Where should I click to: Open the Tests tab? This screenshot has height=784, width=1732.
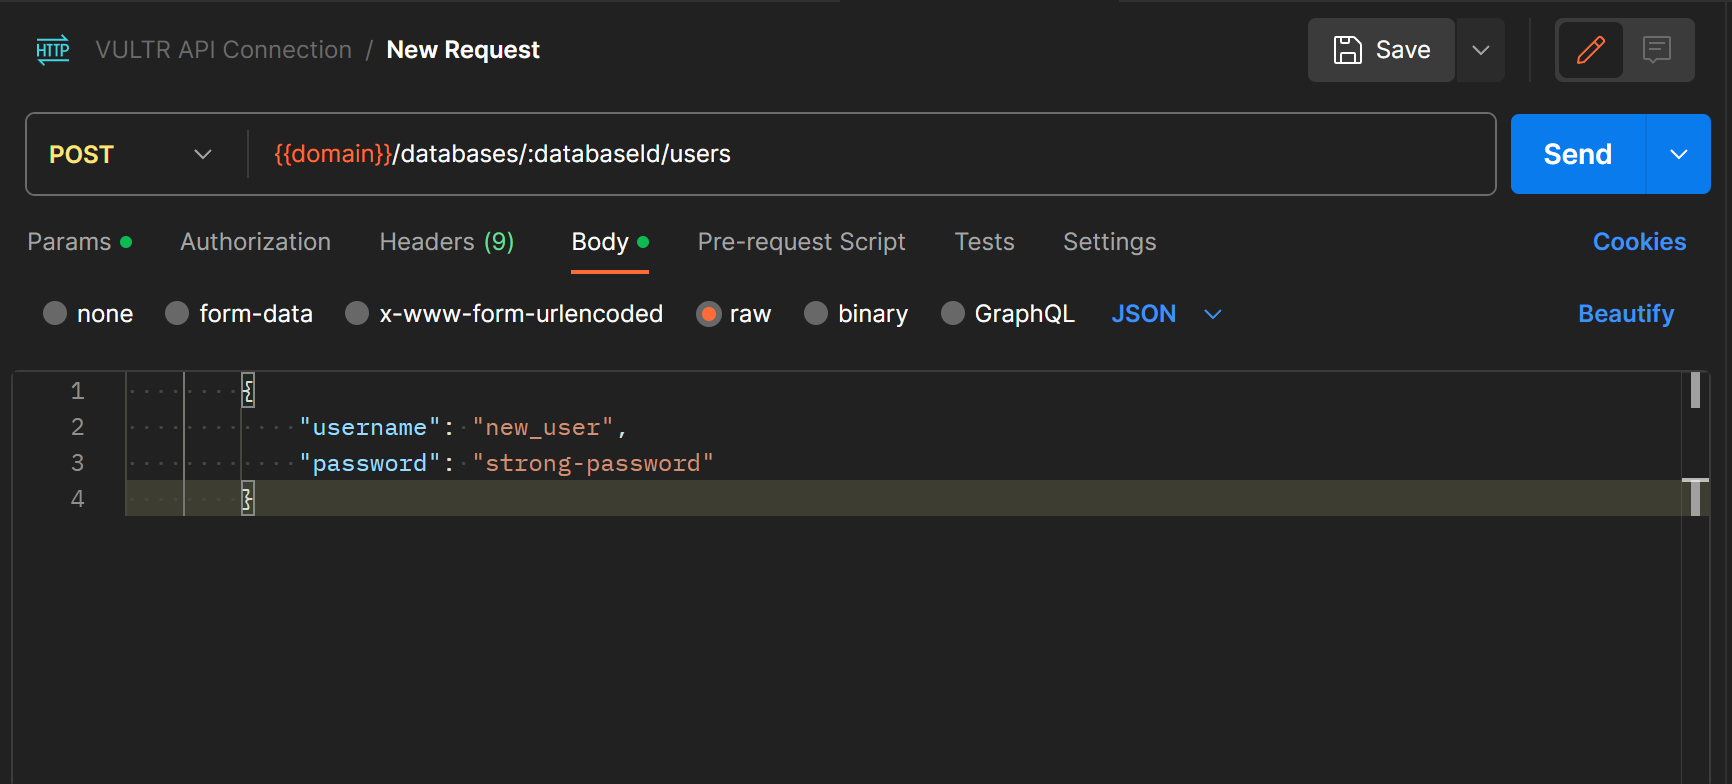click(x=984, y=242)
